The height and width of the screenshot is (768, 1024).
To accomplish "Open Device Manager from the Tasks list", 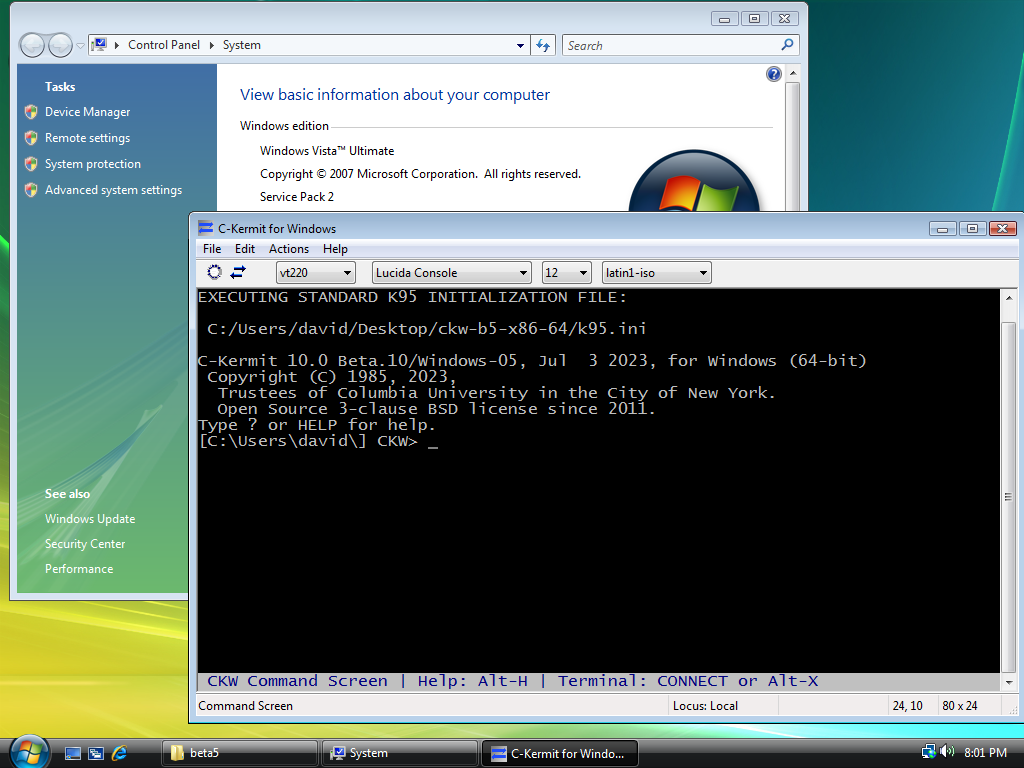I will click(88, 112).
